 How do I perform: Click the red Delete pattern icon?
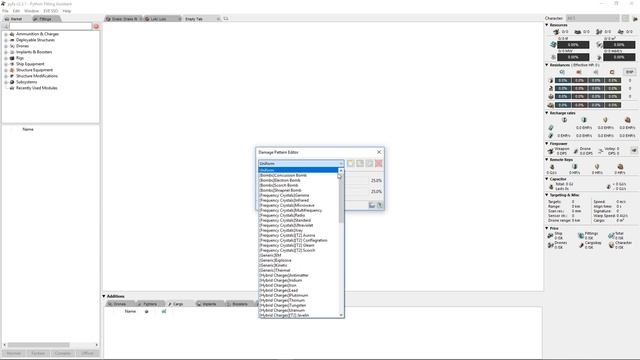pos(379,163)
